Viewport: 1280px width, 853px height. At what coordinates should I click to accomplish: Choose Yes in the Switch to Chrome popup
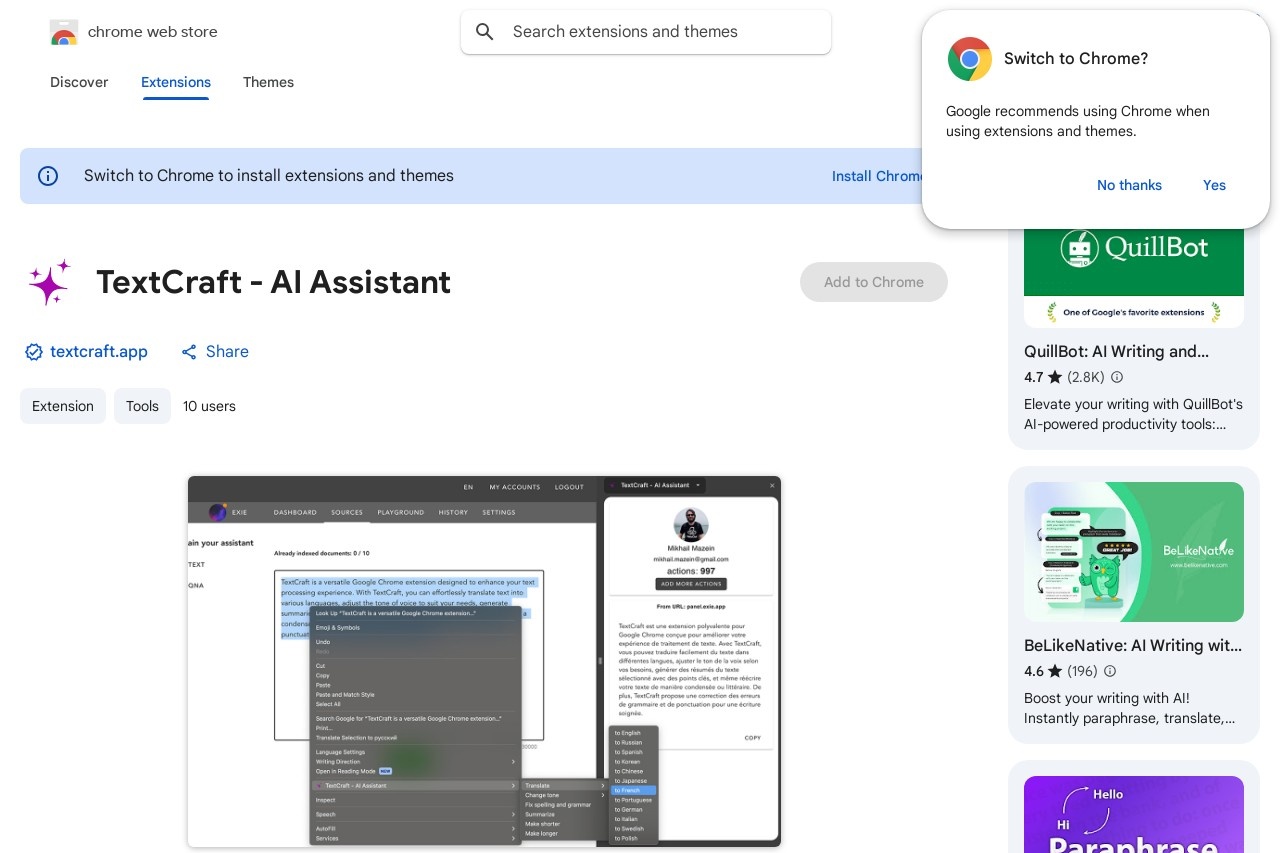pos(1214,185)
